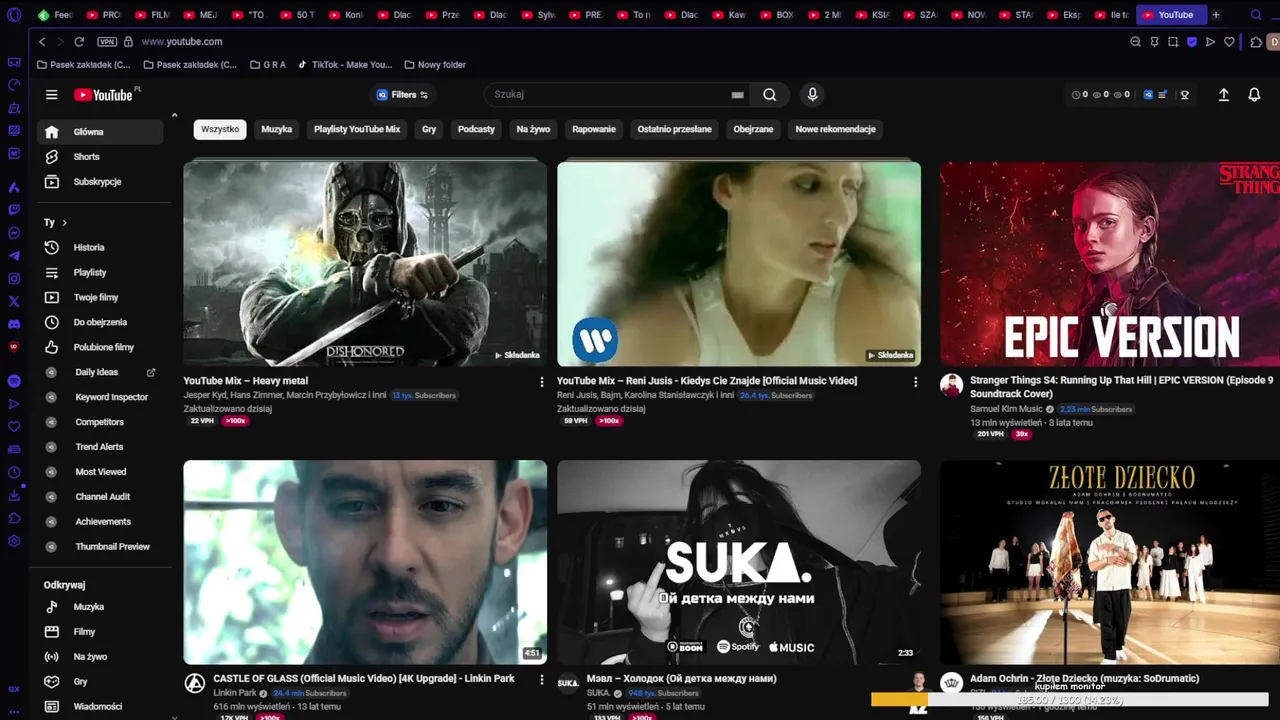Click the VPN badge in address bar
Screen dimensions: 1280x720
tap(107, 42)
